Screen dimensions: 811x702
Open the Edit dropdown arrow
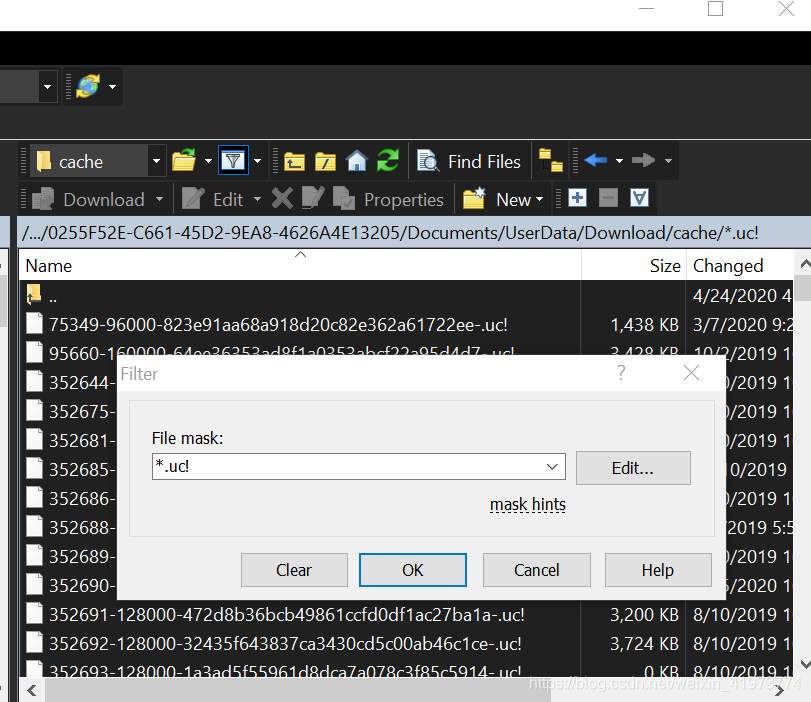point(258,199)
